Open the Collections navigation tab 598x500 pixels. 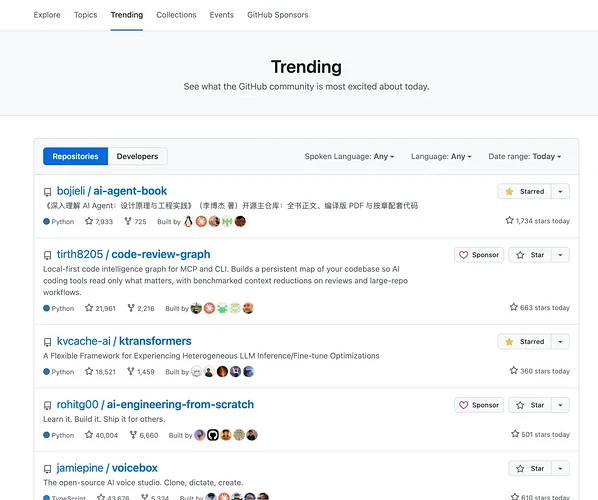pyautogui.click(x=176, y=15)
